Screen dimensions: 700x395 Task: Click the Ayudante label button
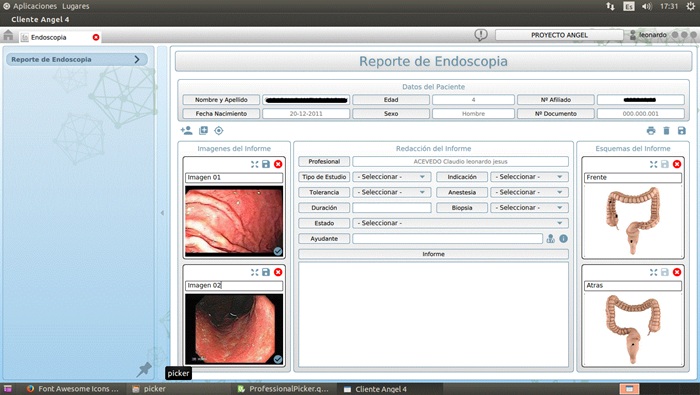324,239
